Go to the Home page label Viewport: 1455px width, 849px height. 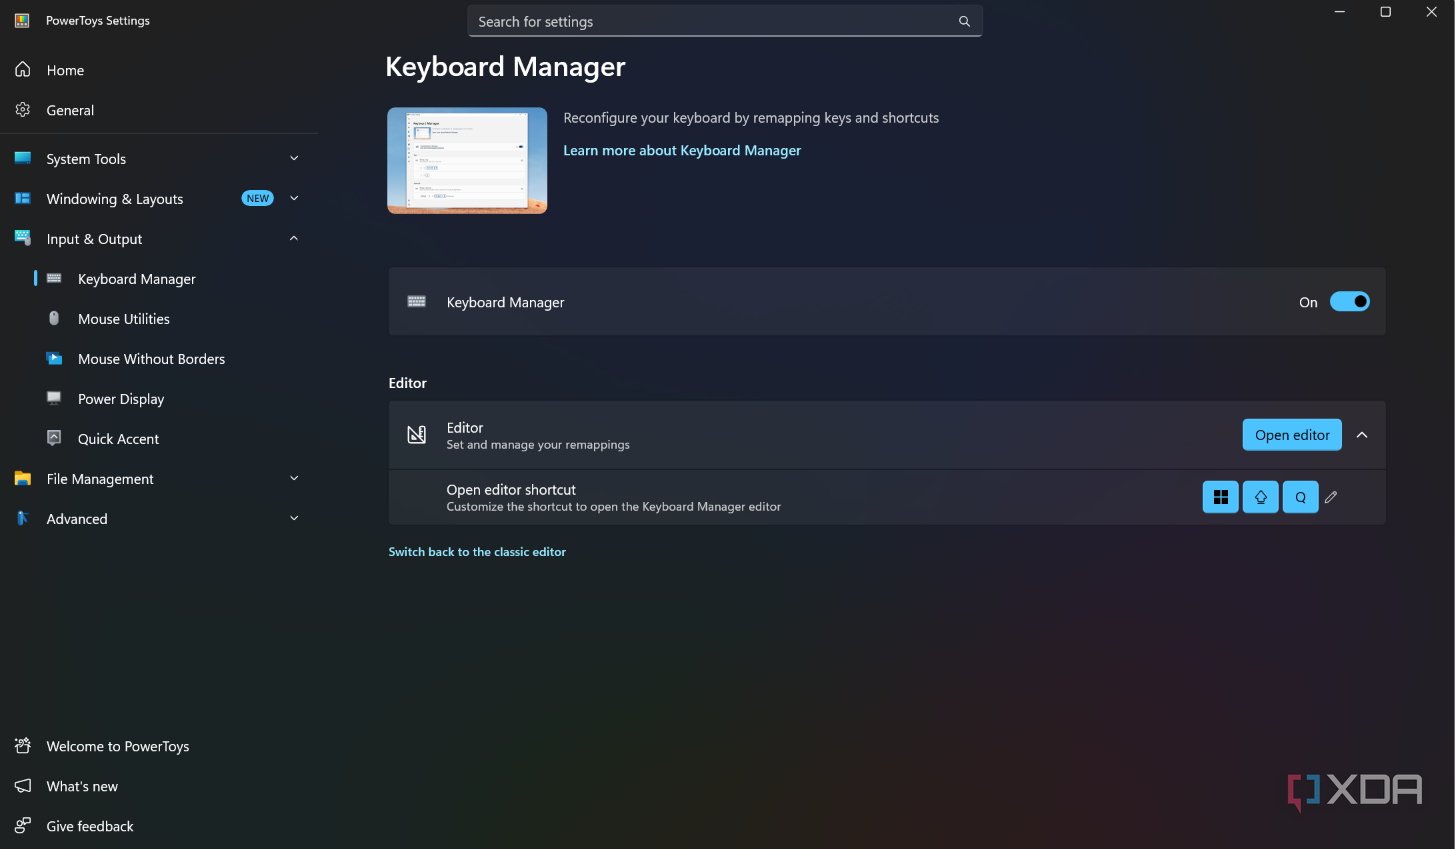(x=65, y=70)
